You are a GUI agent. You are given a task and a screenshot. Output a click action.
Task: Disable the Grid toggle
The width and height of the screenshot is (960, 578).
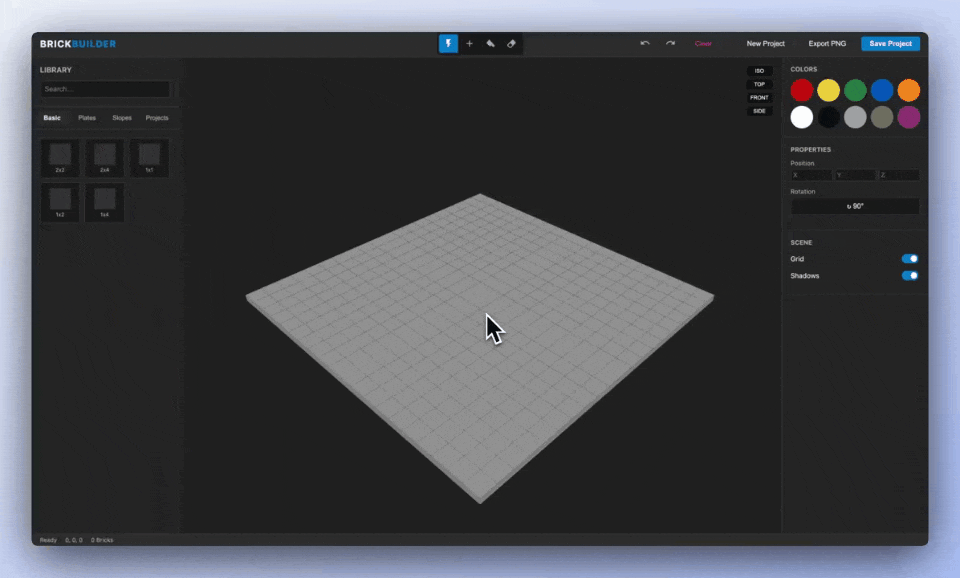pyautogui.click(x=909, y=259)
